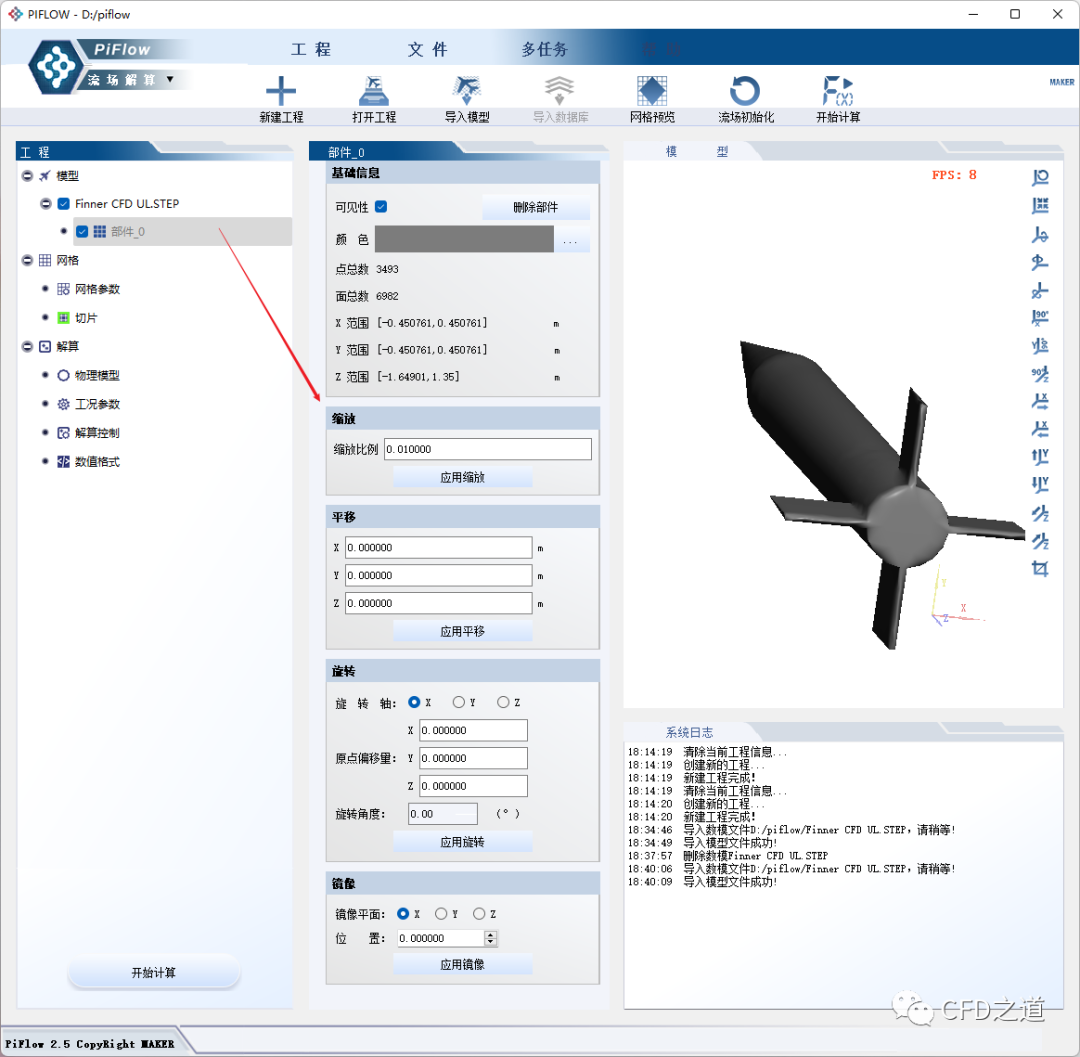Viewport: 1080px width, 1057px height.
Task: Open 网格预览 mesh preview
Action: [x=652, y=92]
